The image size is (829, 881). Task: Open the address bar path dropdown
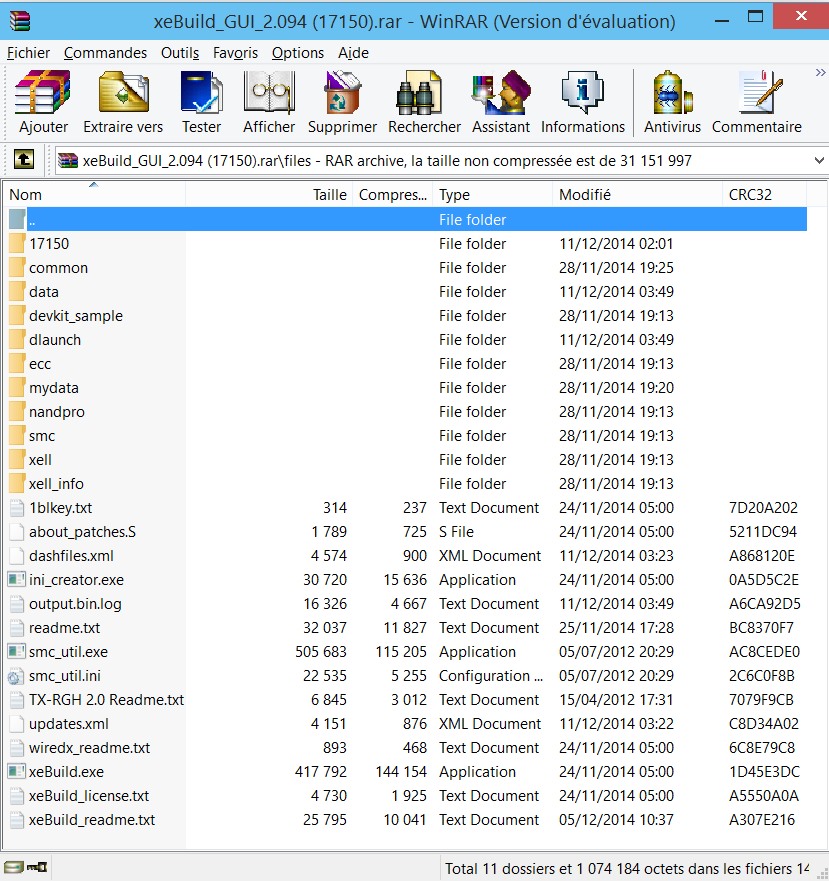click(819, 160)
